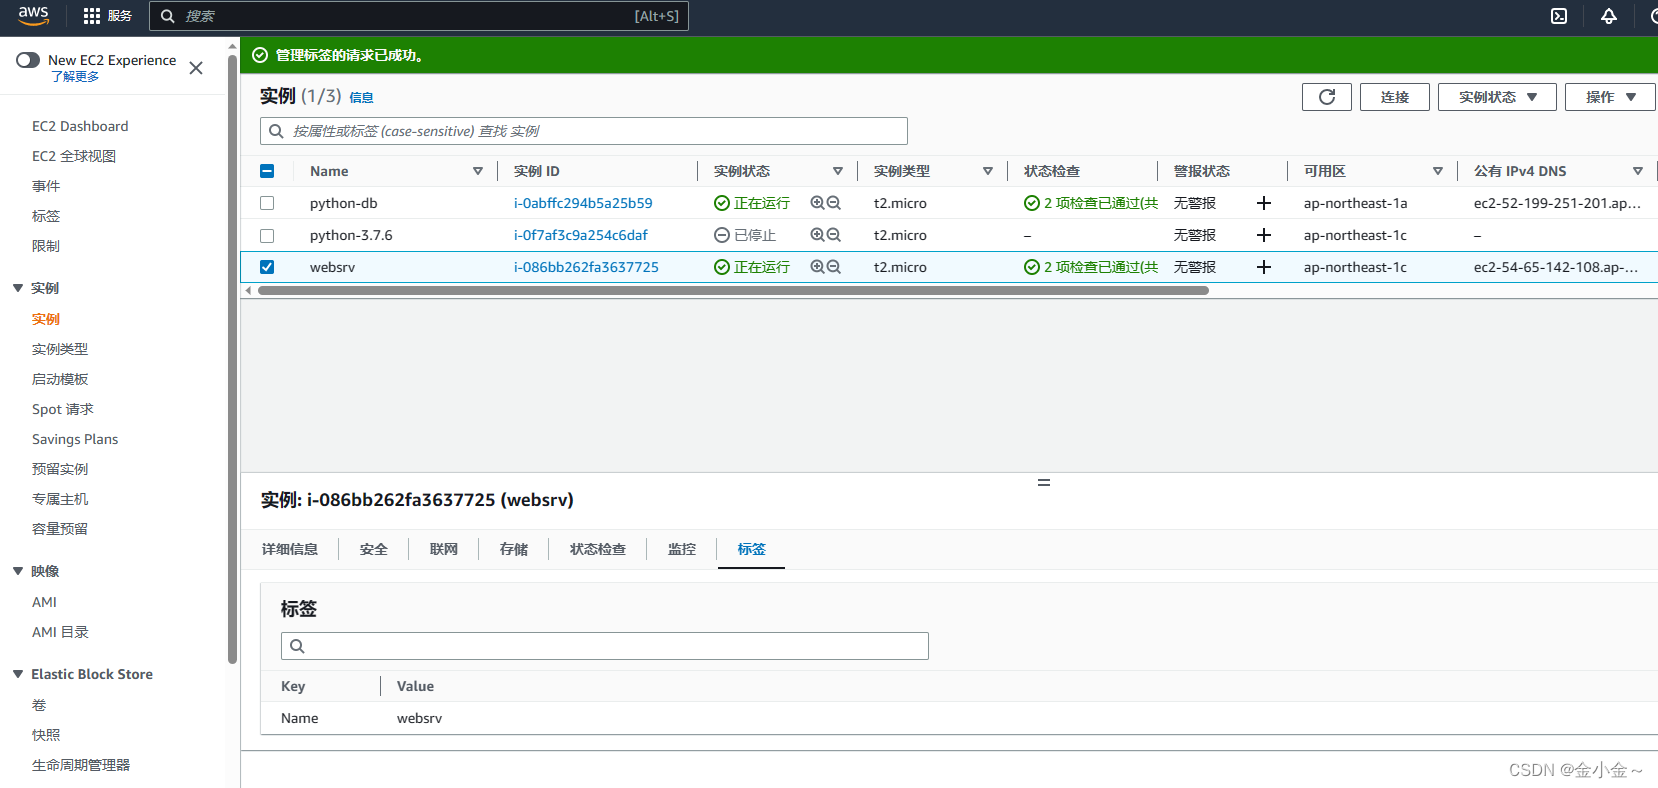This screenshot has width=1658, height=788.
Task: Add alarm plus icon for python-db
Action: pyautogui.click(x=1264, y=203)
